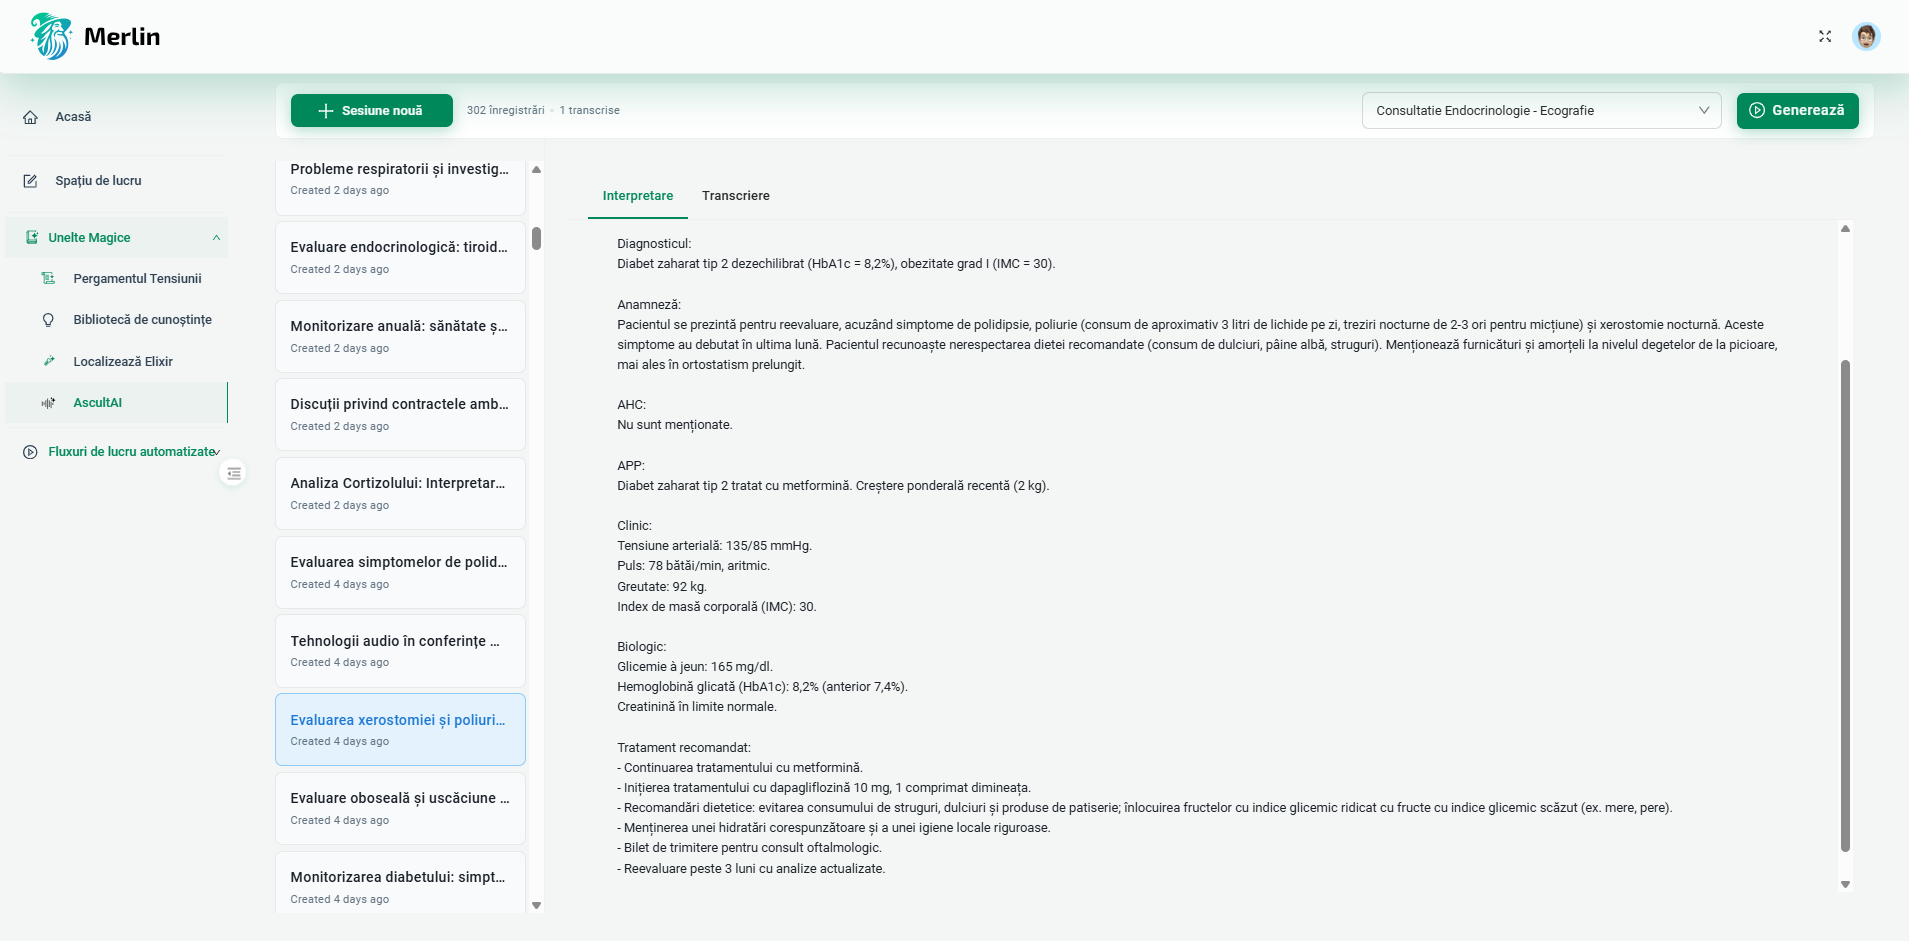
Task: Select the Interpretare tab
Action: [x=637, y=196]
